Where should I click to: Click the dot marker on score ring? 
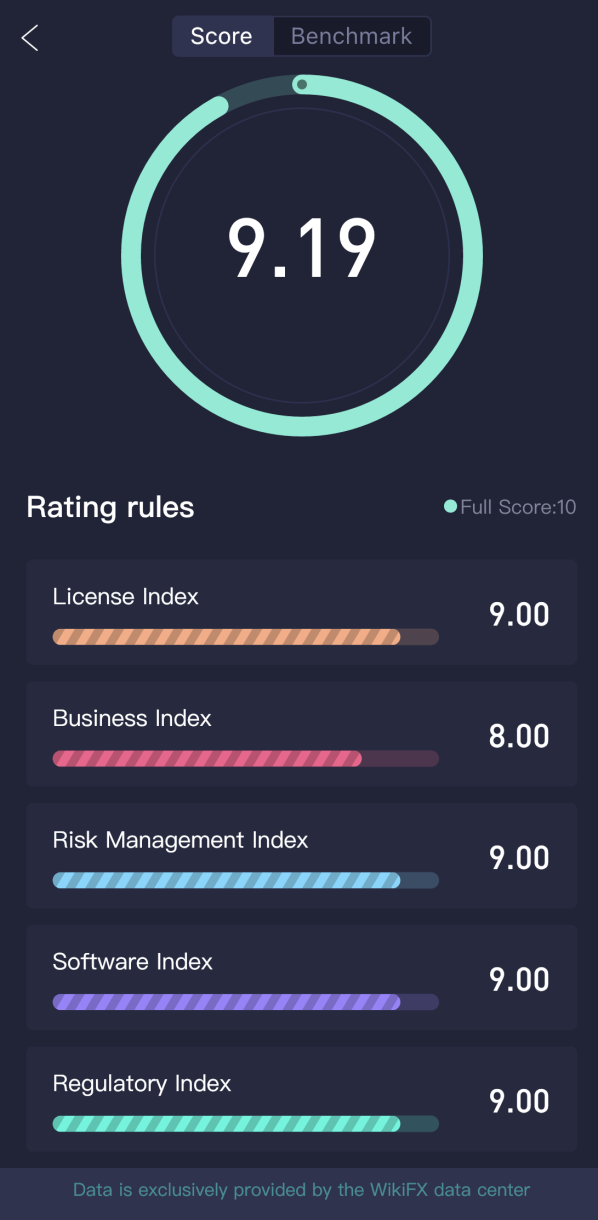tap(301, 85)
